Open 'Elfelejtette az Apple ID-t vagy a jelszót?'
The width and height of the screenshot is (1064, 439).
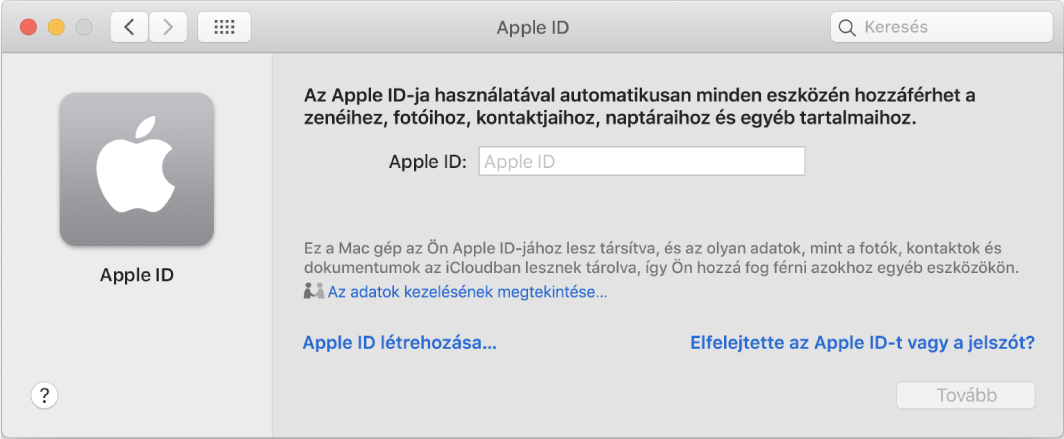tap(862, 344)
